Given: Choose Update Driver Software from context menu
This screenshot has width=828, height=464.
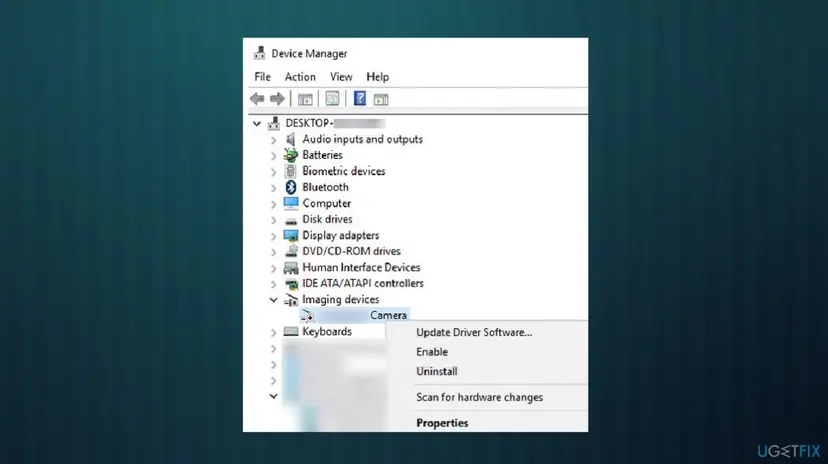Looking at the screenshot, I should tap(474, 332).
